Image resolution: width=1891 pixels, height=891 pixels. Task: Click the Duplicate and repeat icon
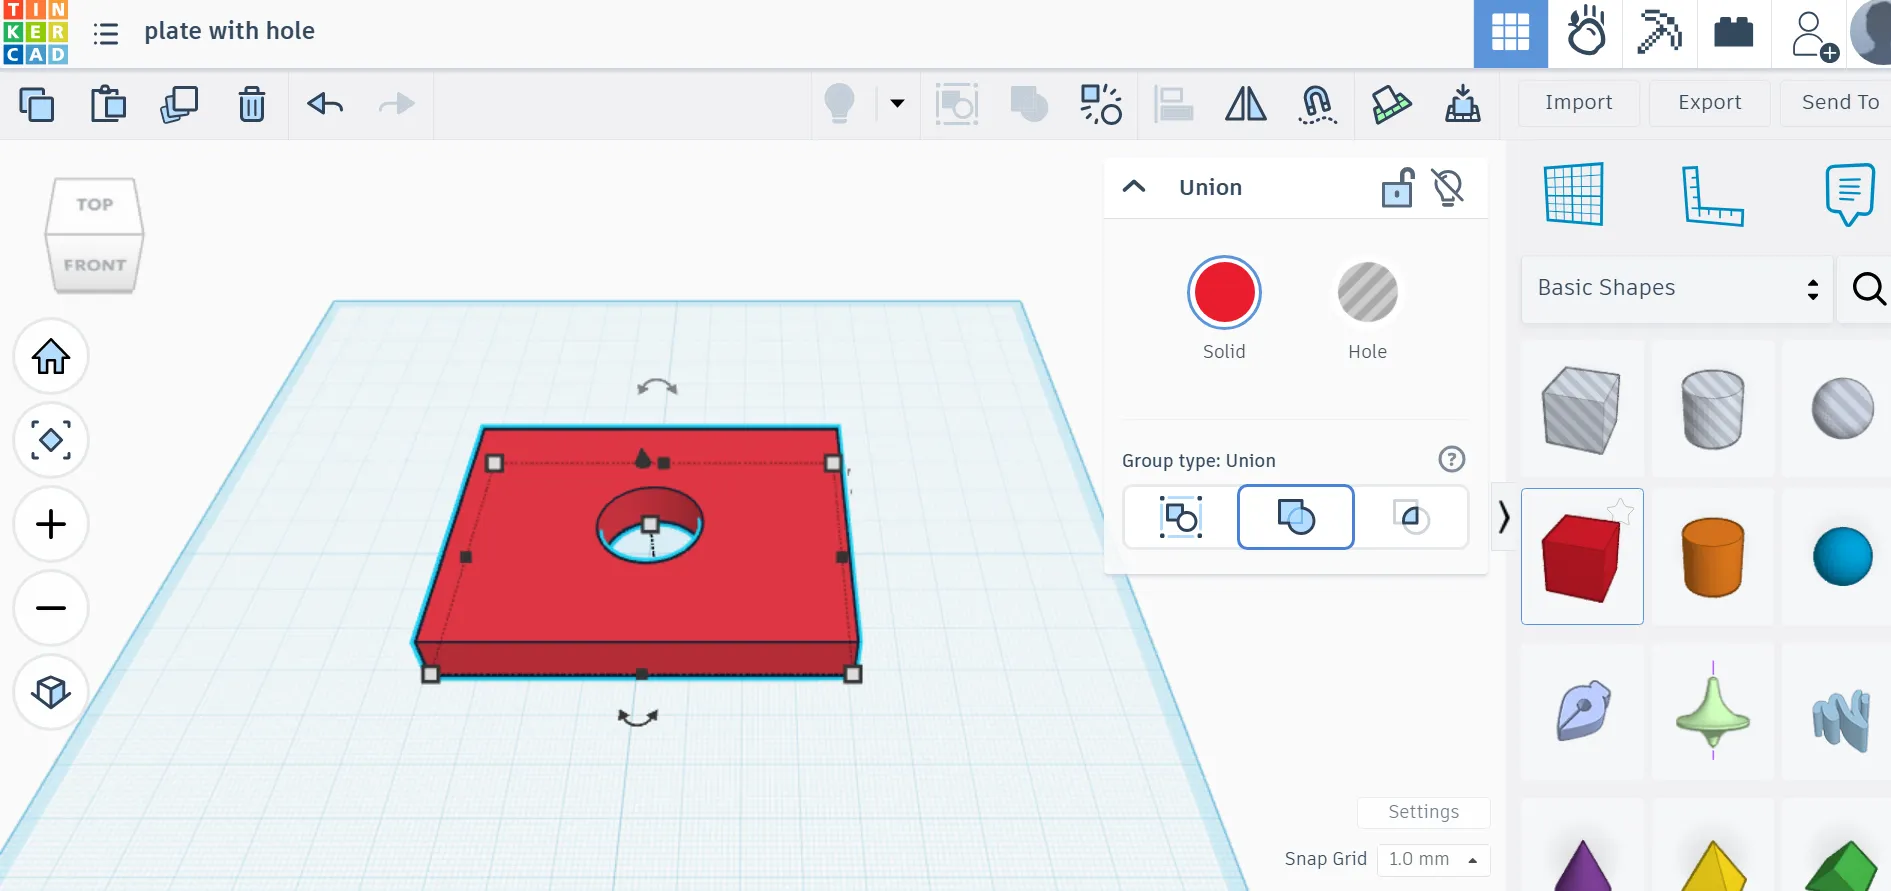pos(179,104)
